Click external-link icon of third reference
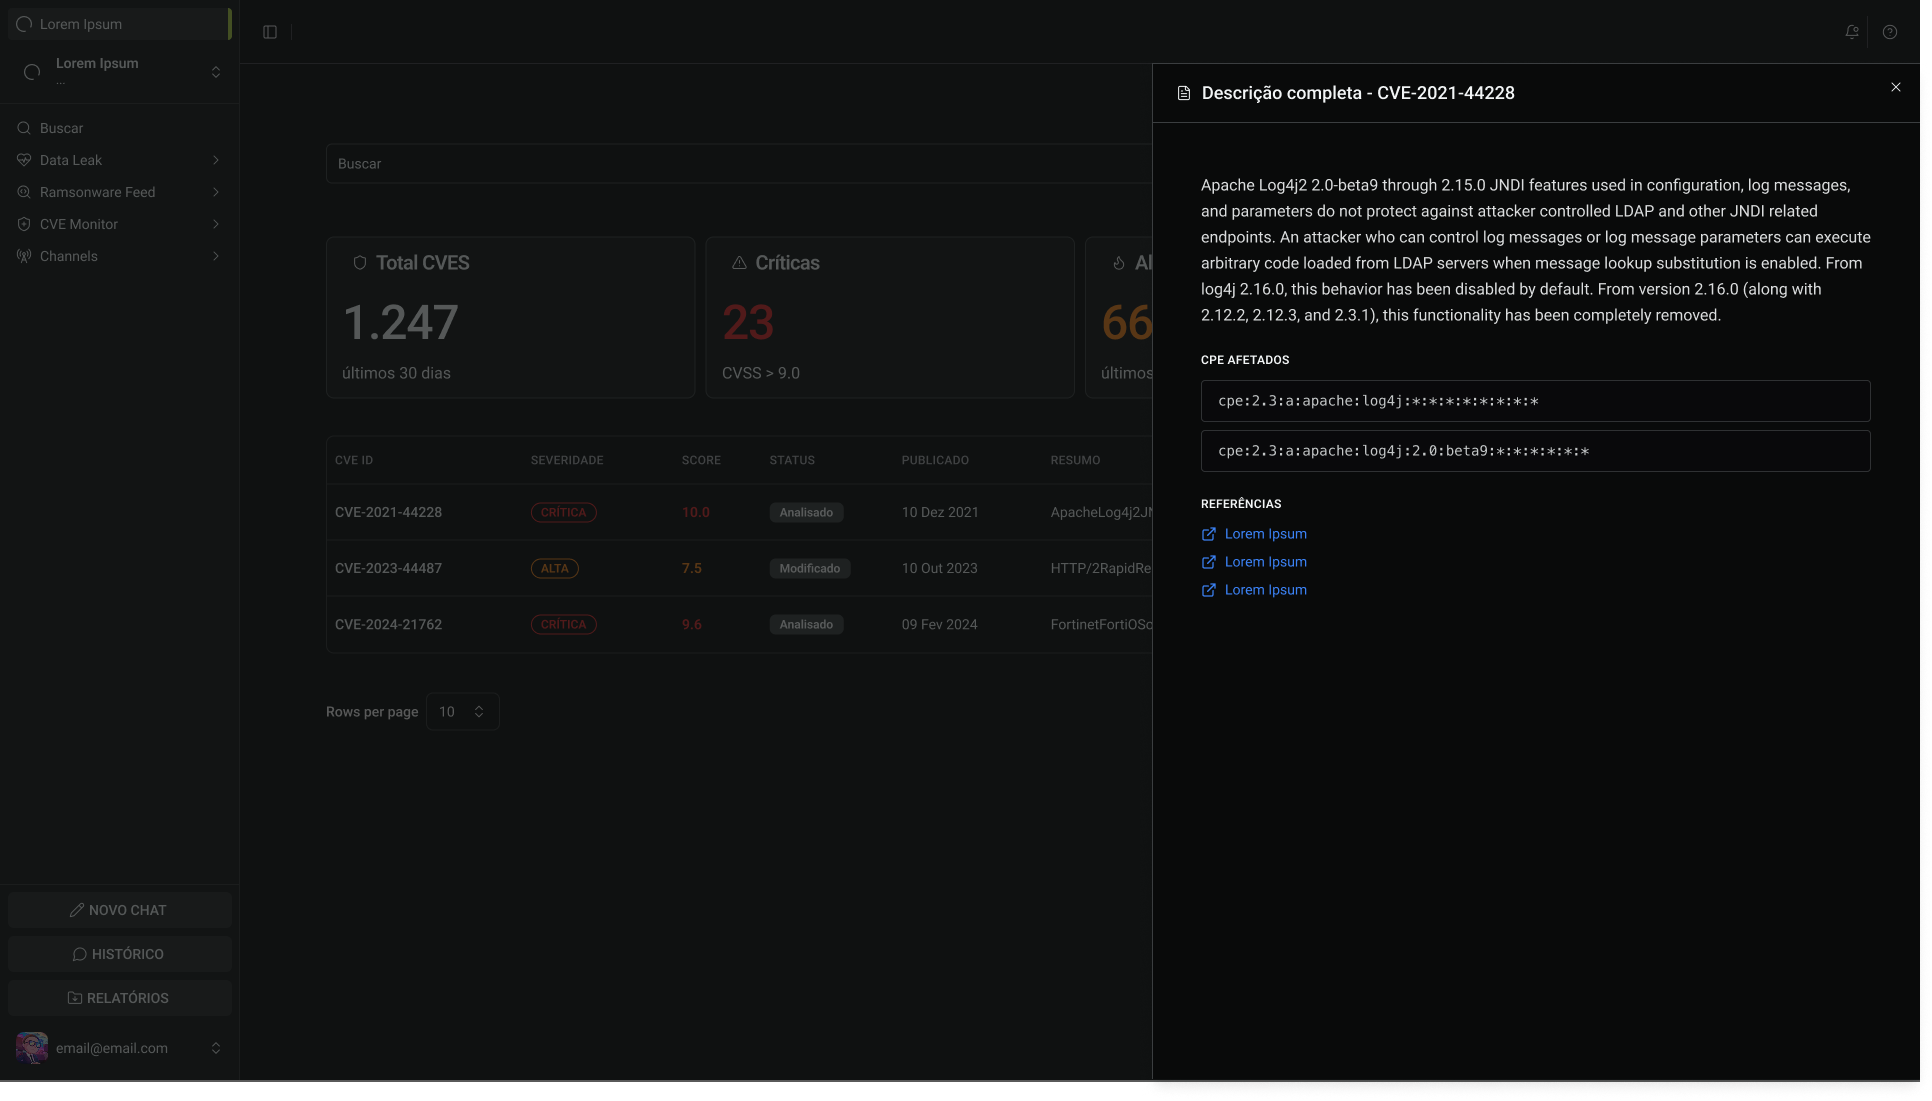The height and width of the screenshot is (1101, 1932). point(1209,590)
